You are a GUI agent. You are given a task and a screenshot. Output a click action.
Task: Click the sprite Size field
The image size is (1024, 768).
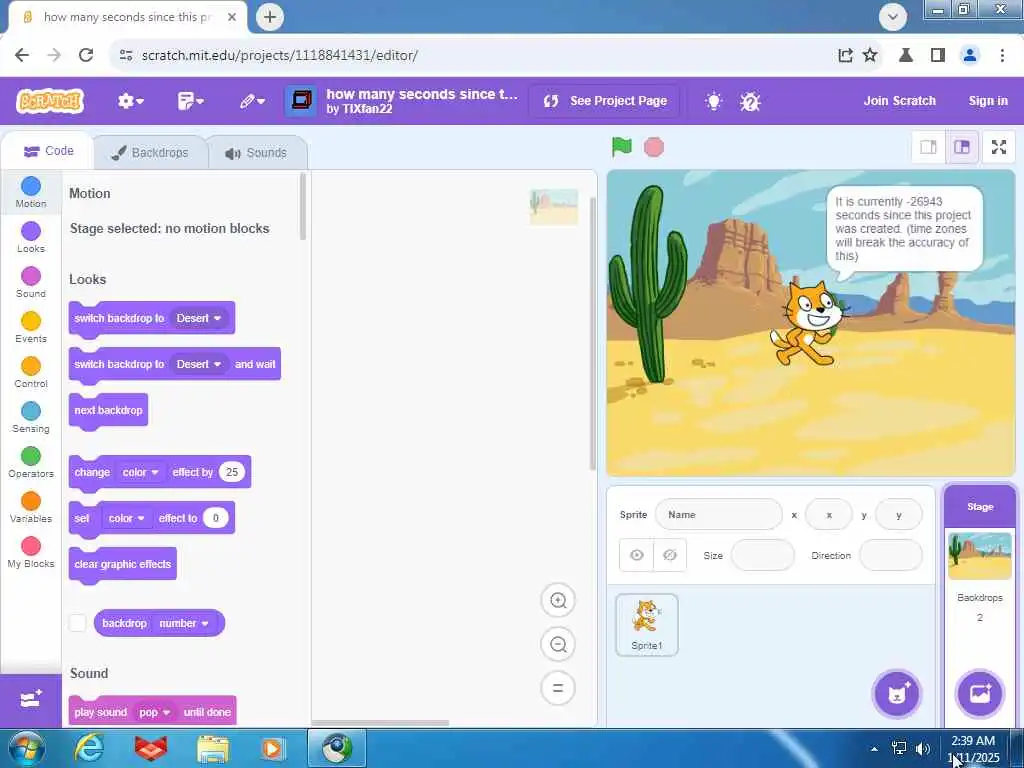762,556
